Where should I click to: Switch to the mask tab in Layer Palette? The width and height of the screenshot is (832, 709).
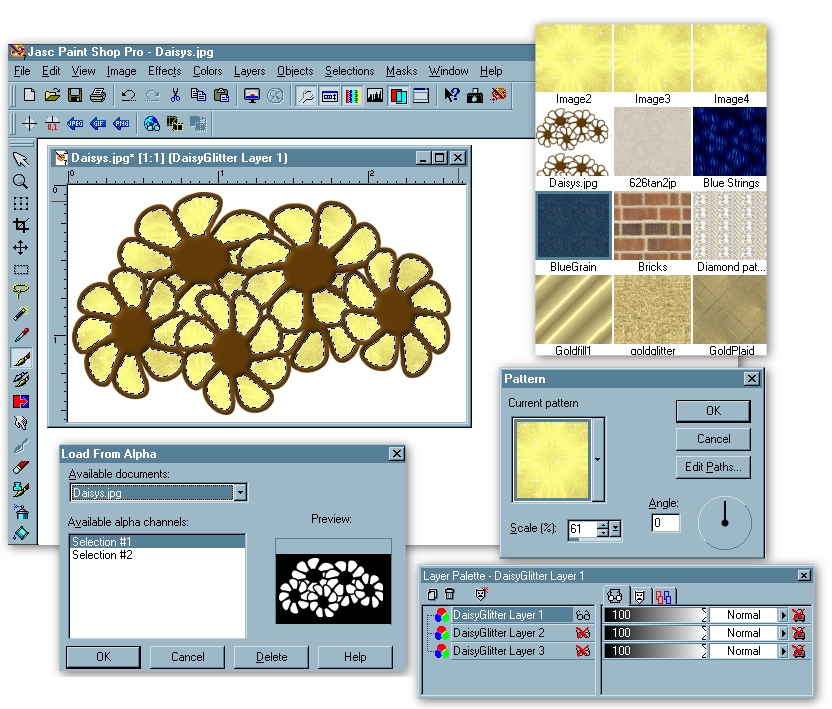639,596
